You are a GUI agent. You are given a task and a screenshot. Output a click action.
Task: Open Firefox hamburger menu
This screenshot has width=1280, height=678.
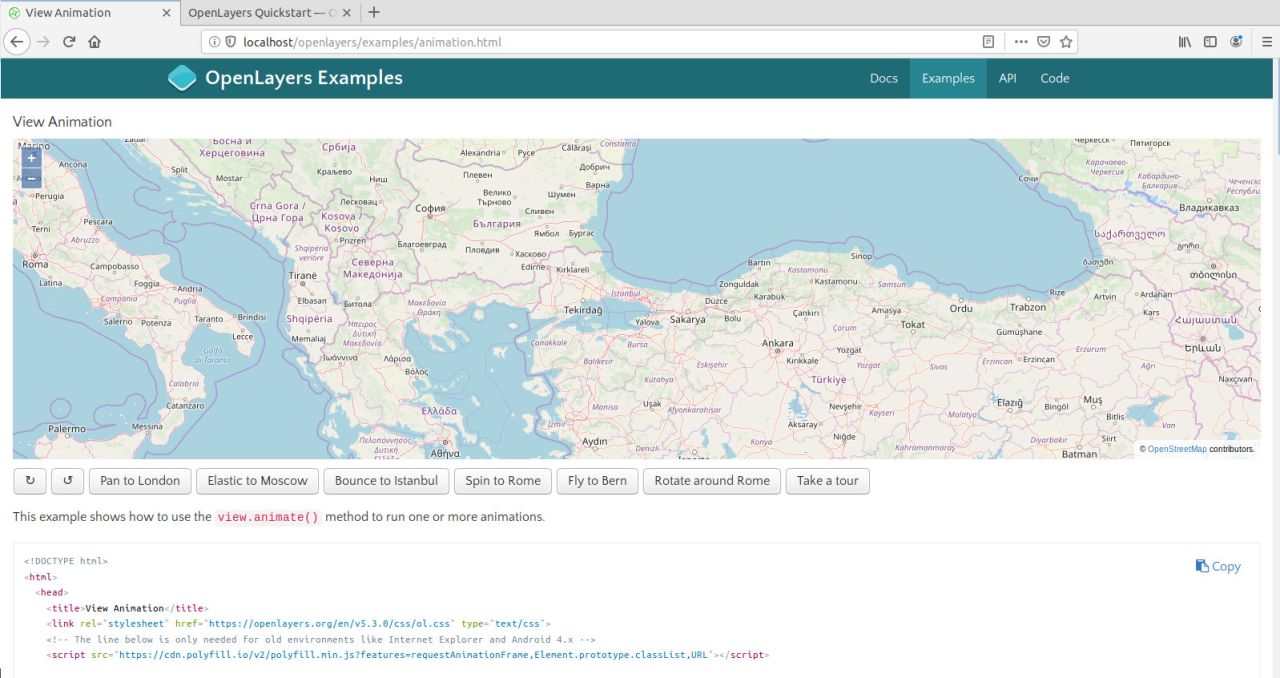pyautogui.click(x=1266, y=42)
